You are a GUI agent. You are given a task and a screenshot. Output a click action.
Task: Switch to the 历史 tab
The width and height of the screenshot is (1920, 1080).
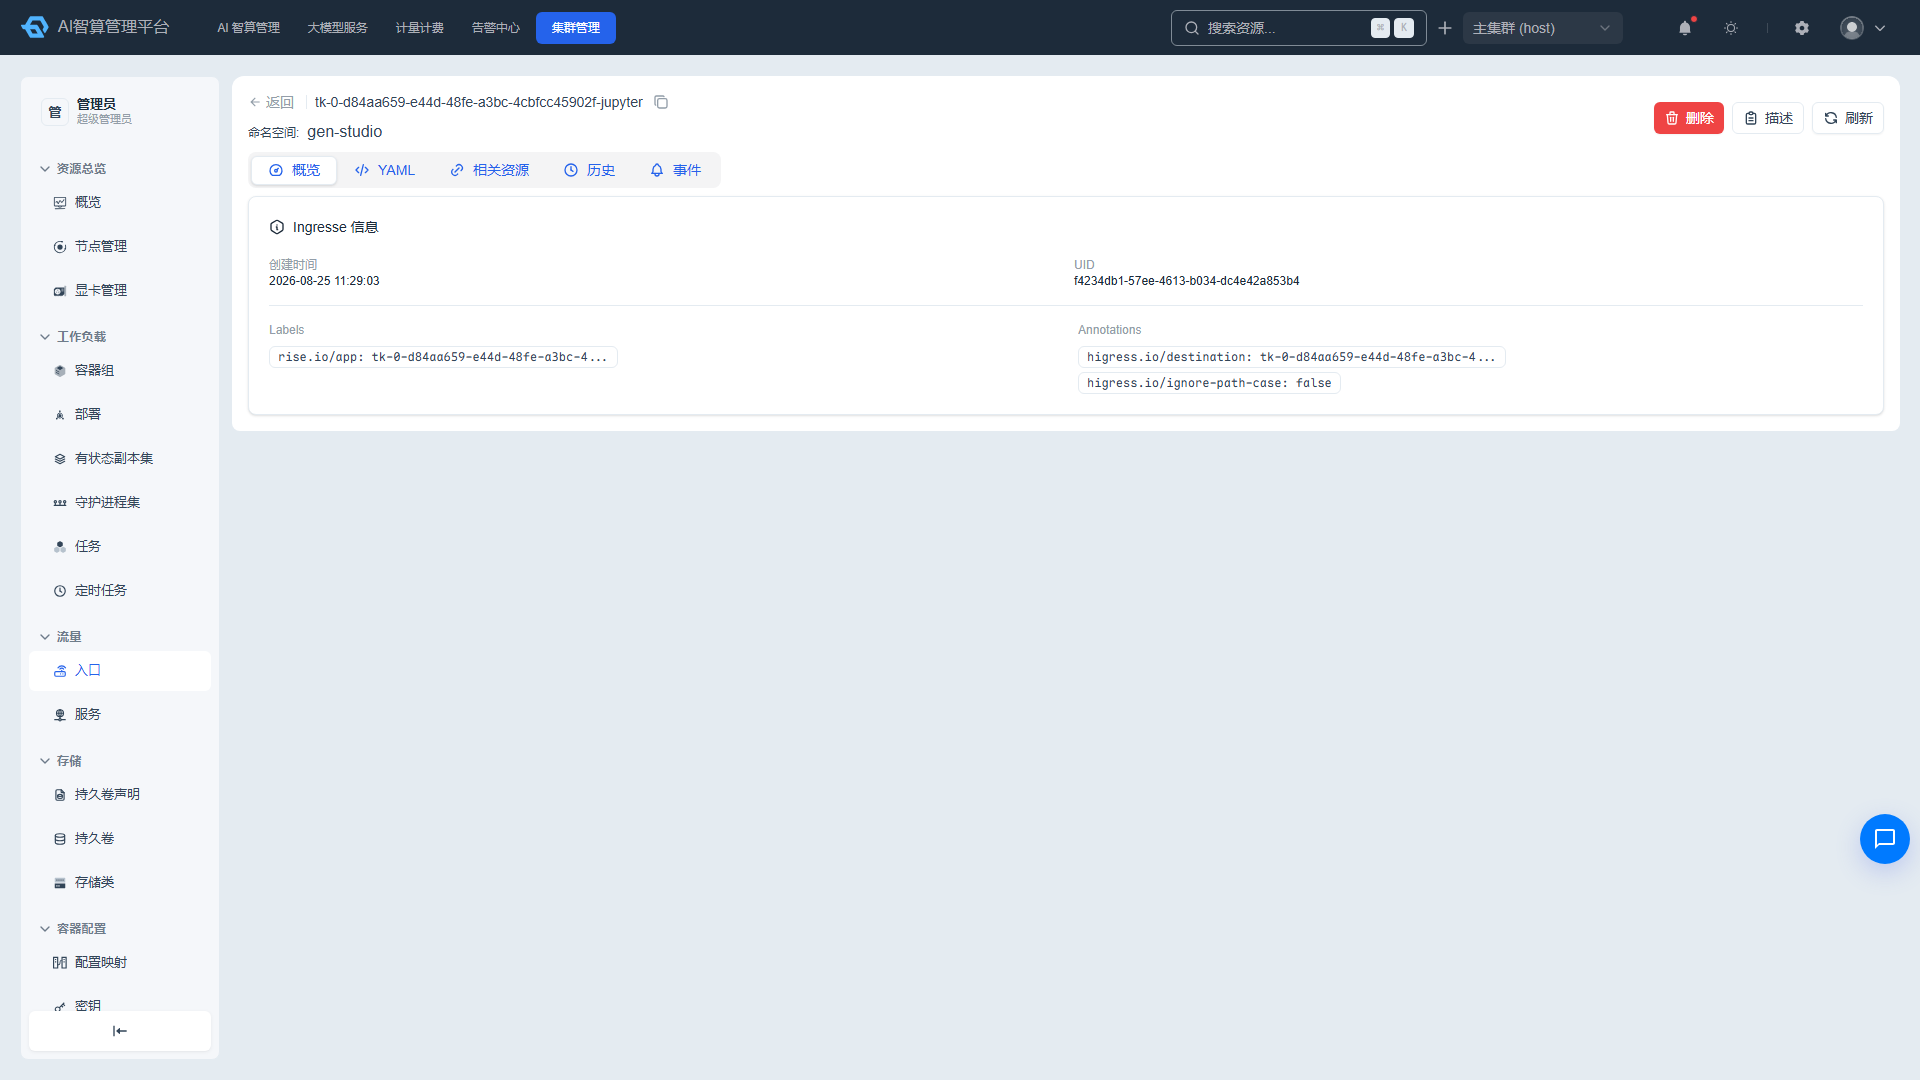tap(589, 170)
